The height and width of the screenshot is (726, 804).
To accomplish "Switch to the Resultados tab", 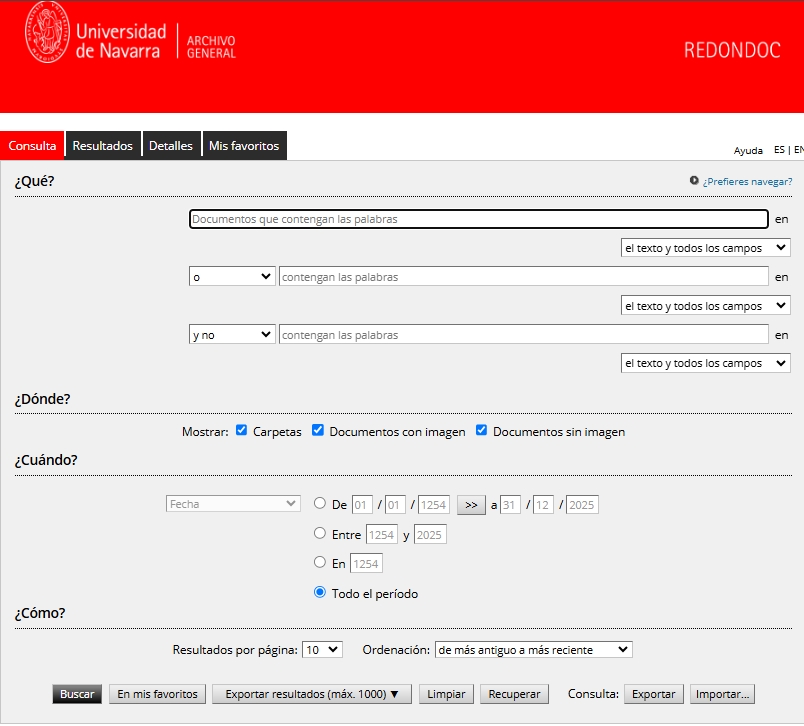I will pos(102,146).
